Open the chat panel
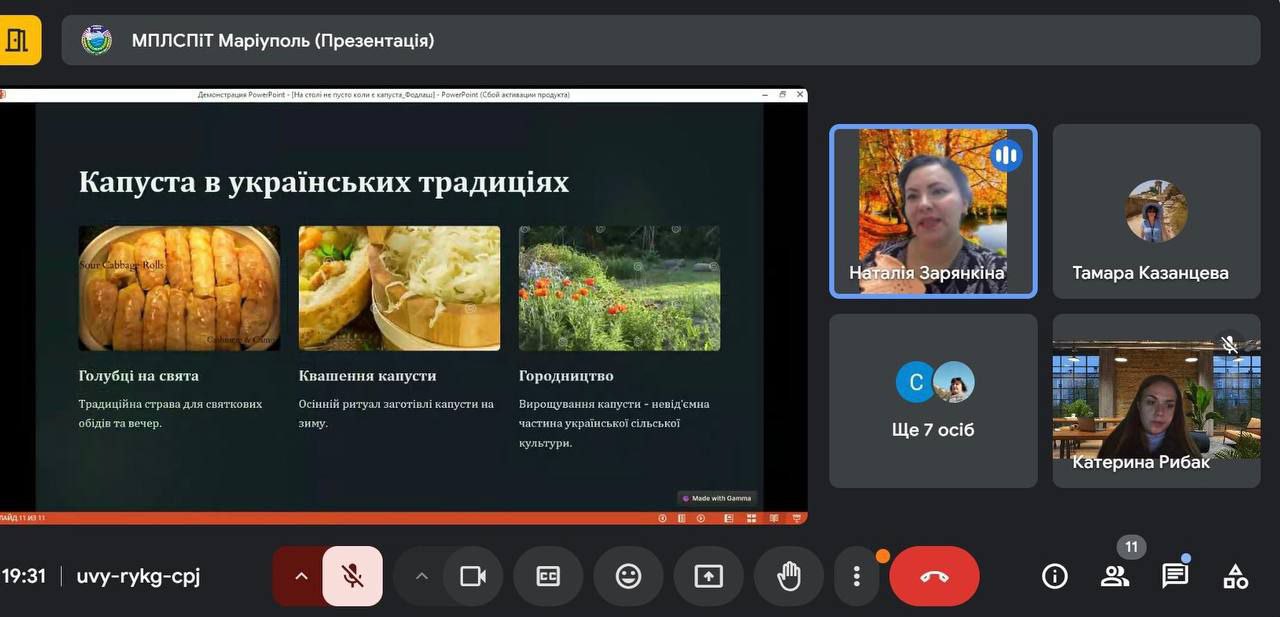 click(x=1175, y=576)
